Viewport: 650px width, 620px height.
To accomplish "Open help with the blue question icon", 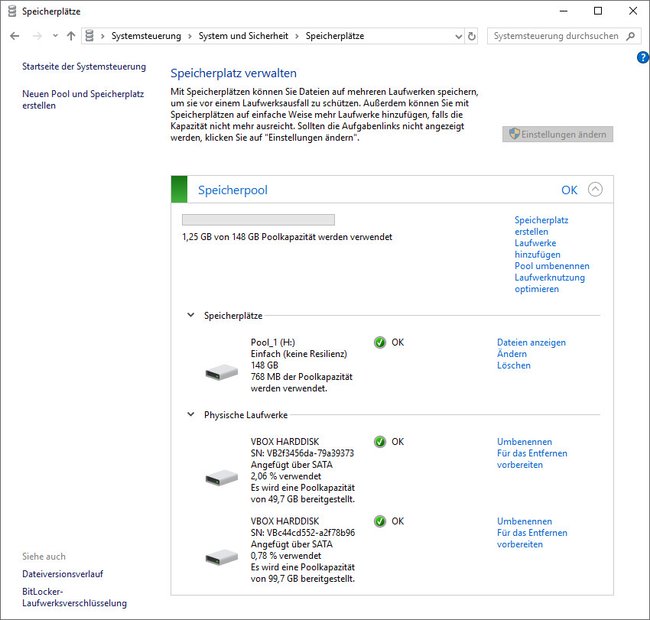I will point(643,57).
